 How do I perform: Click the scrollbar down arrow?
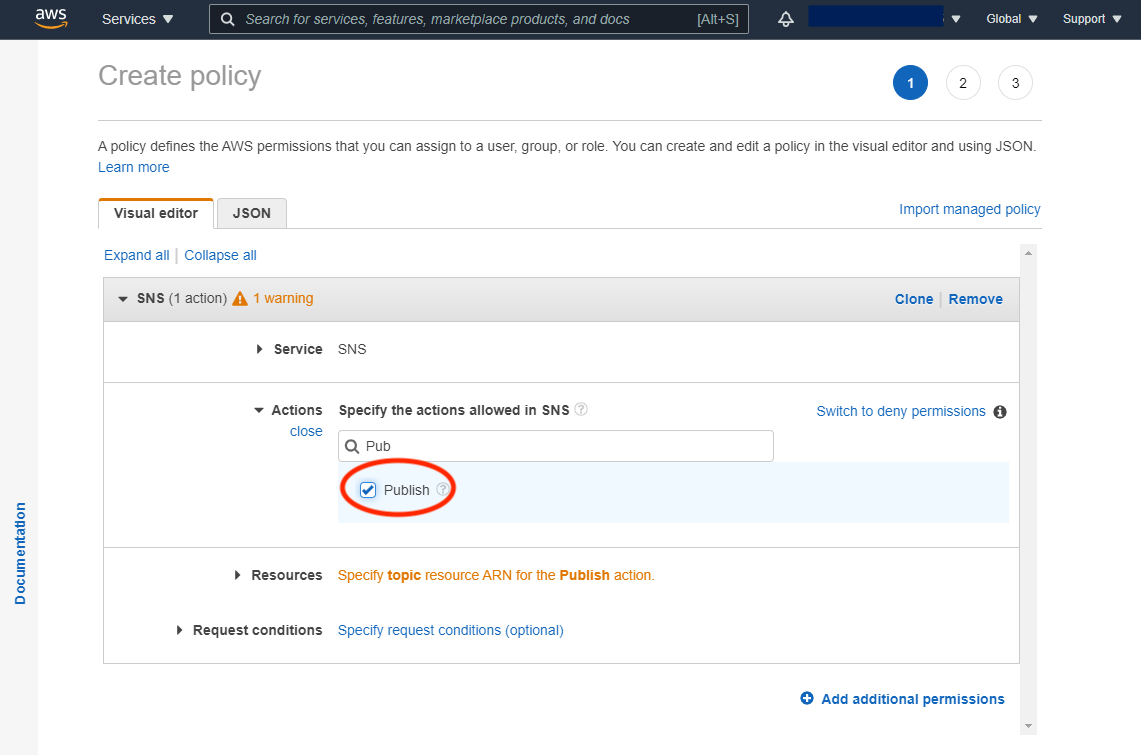[x=1028, y=726]
